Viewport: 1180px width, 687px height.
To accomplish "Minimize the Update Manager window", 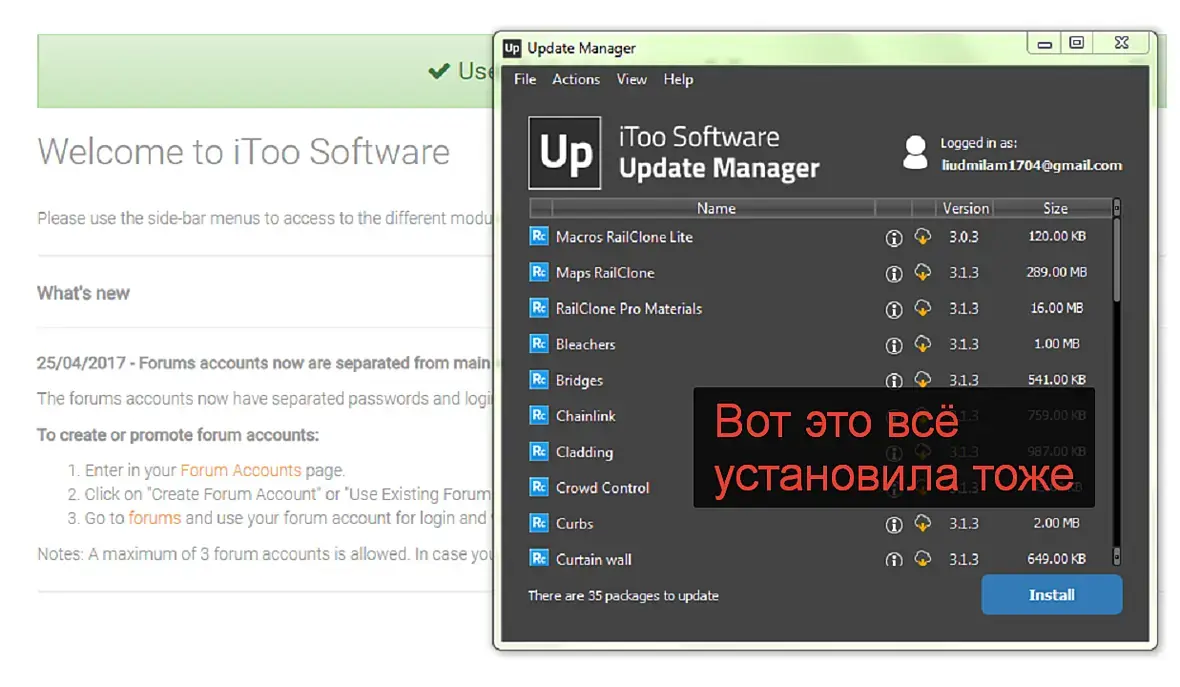I will 1045,42.
